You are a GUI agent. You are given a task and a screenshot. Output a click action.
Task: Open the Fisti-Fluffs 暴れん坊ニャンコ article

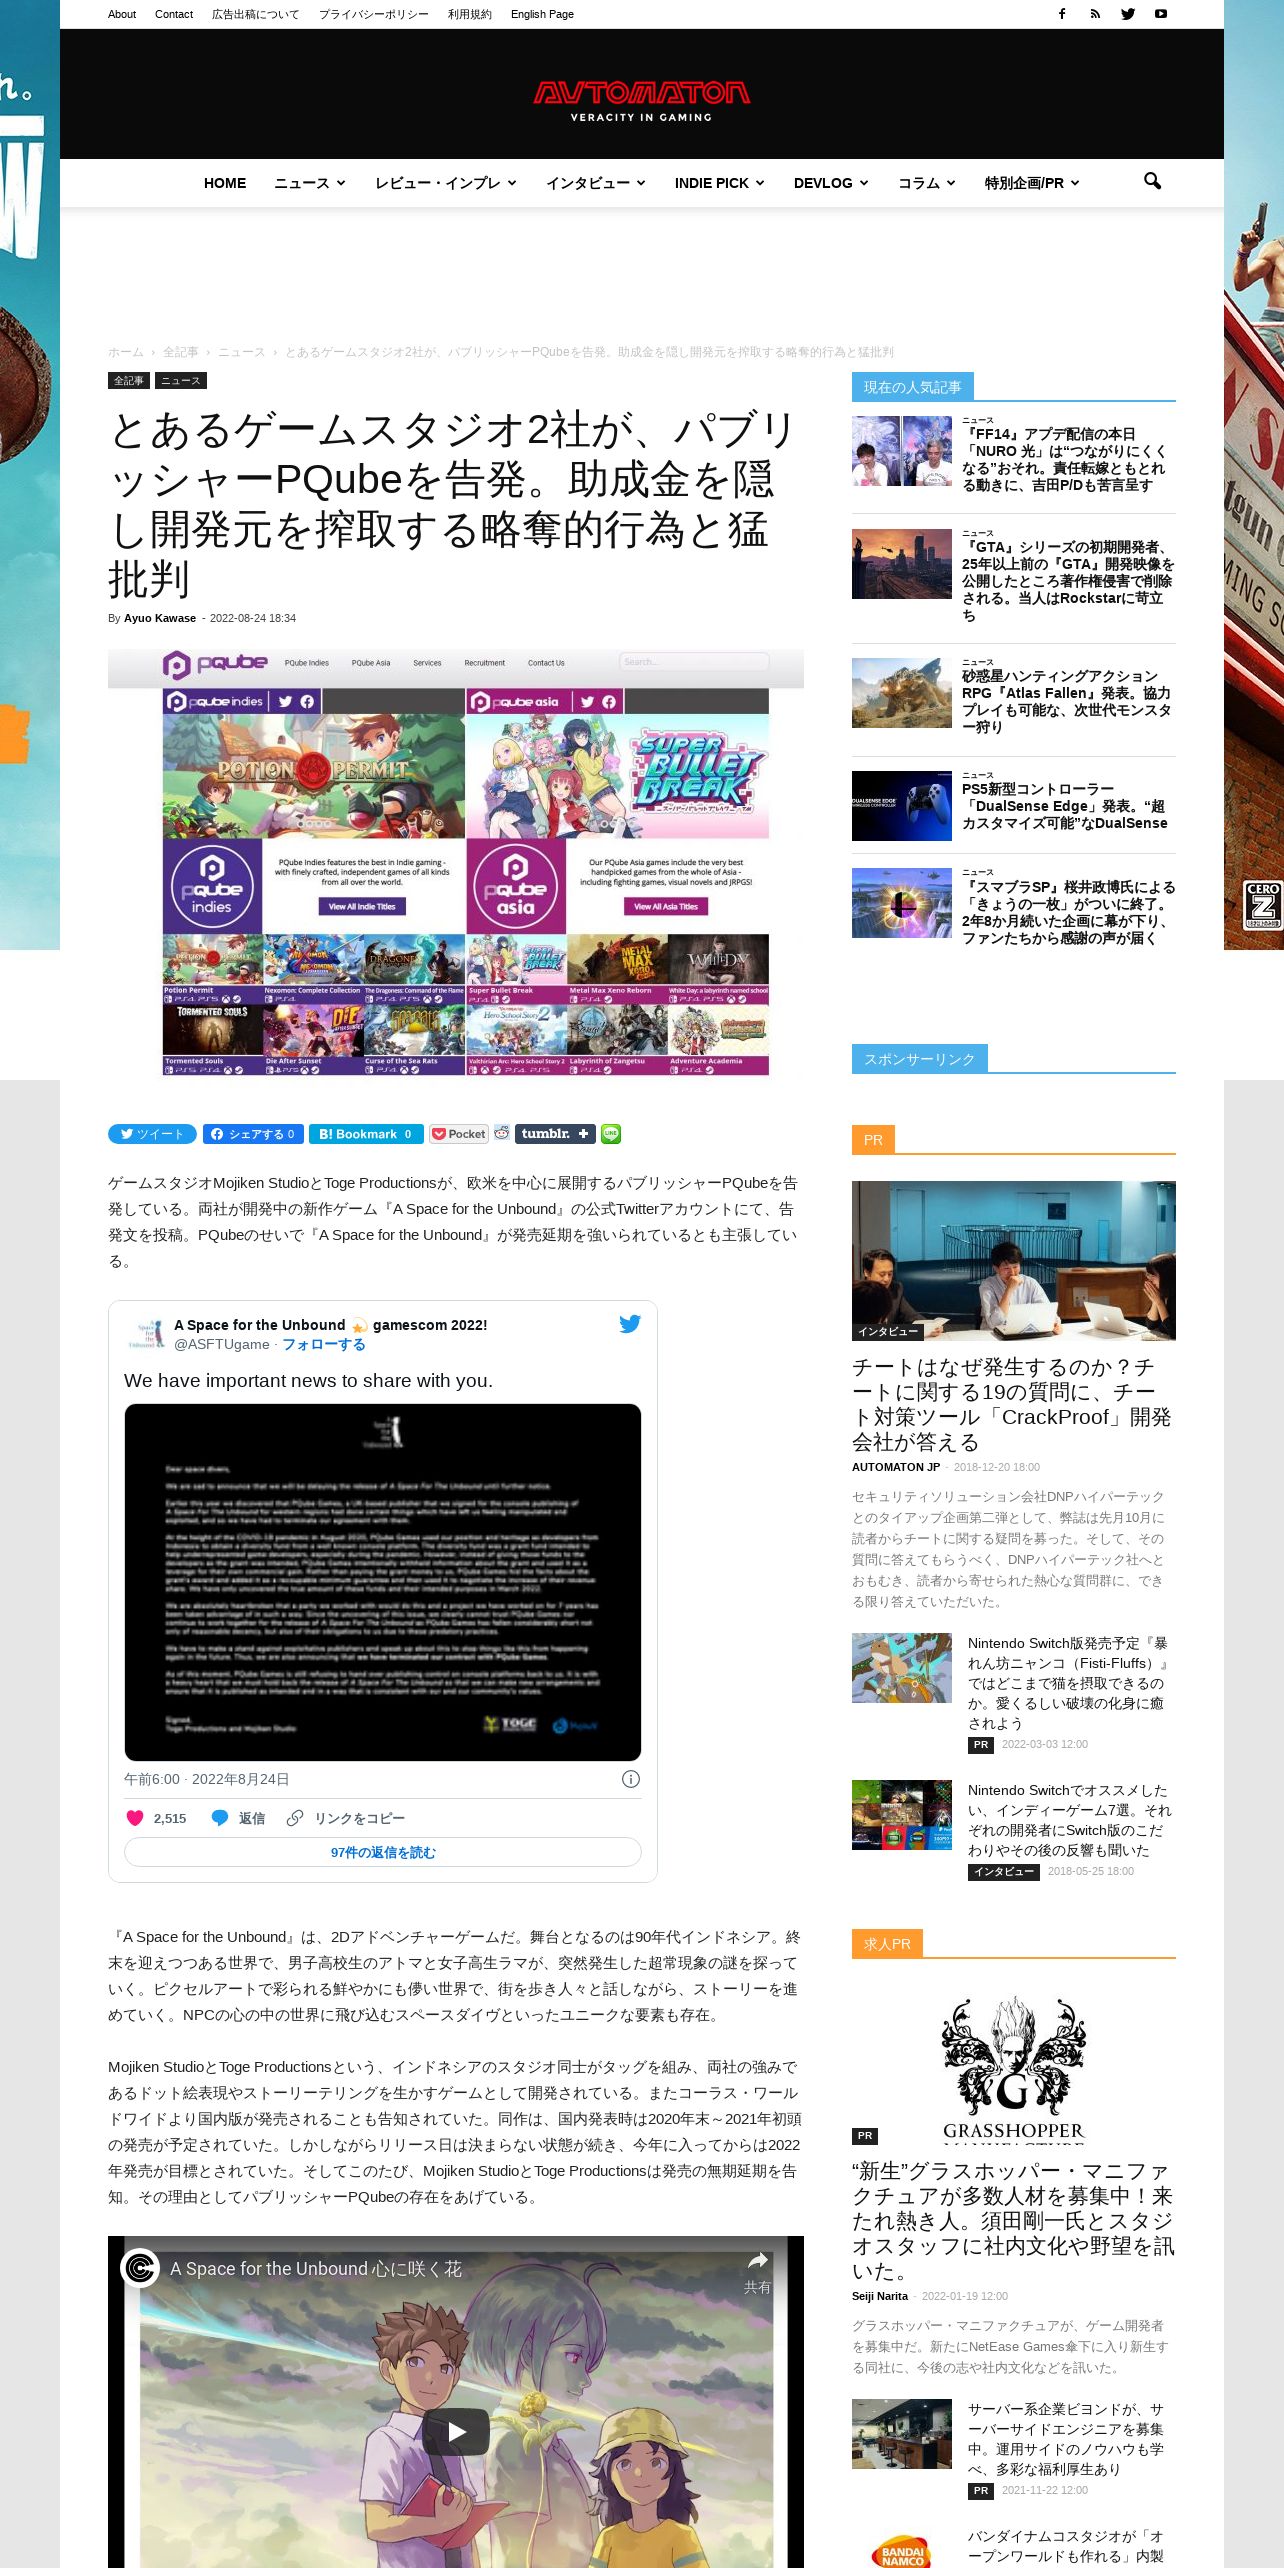click(1068, 1683)
